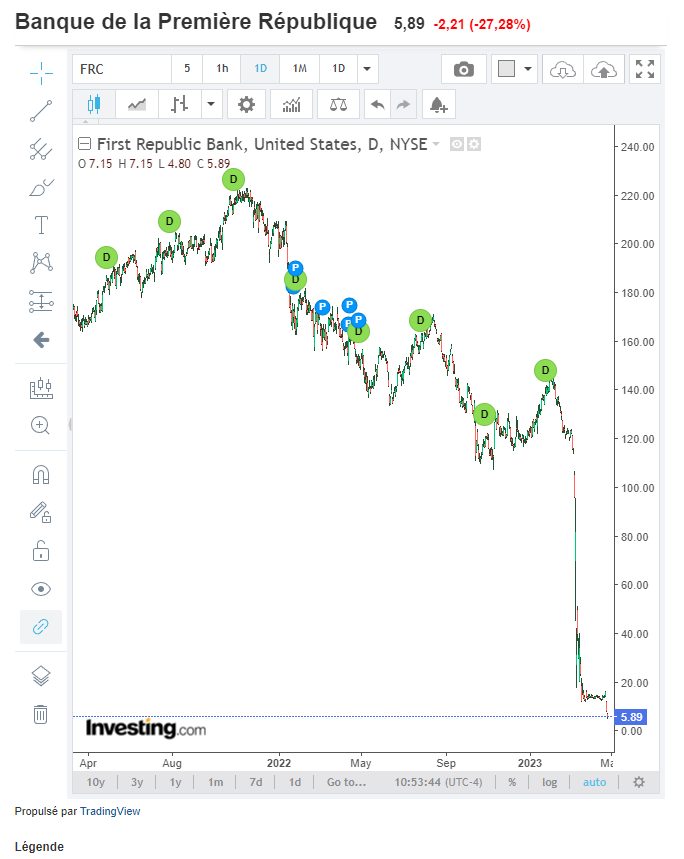The image size is (684, 859).
Task: Select the zoom in tool
Action: tap(41, 426)
